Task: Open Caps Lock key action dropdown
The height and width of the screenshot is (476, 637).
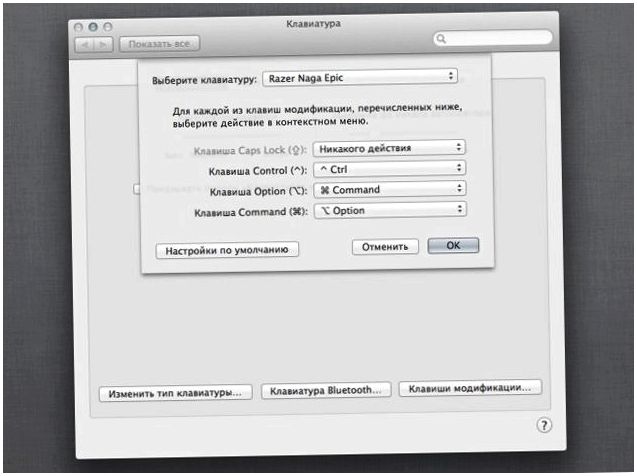Action: (389, 148)
